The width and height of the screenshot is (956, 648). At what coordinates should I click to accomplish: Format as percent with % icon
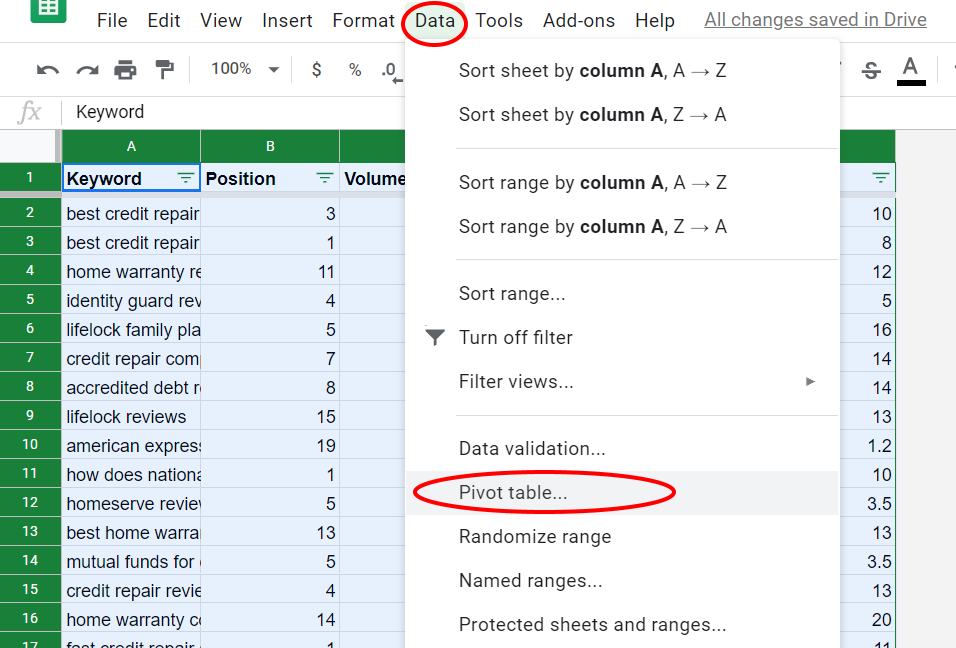[x=355, y=69]
